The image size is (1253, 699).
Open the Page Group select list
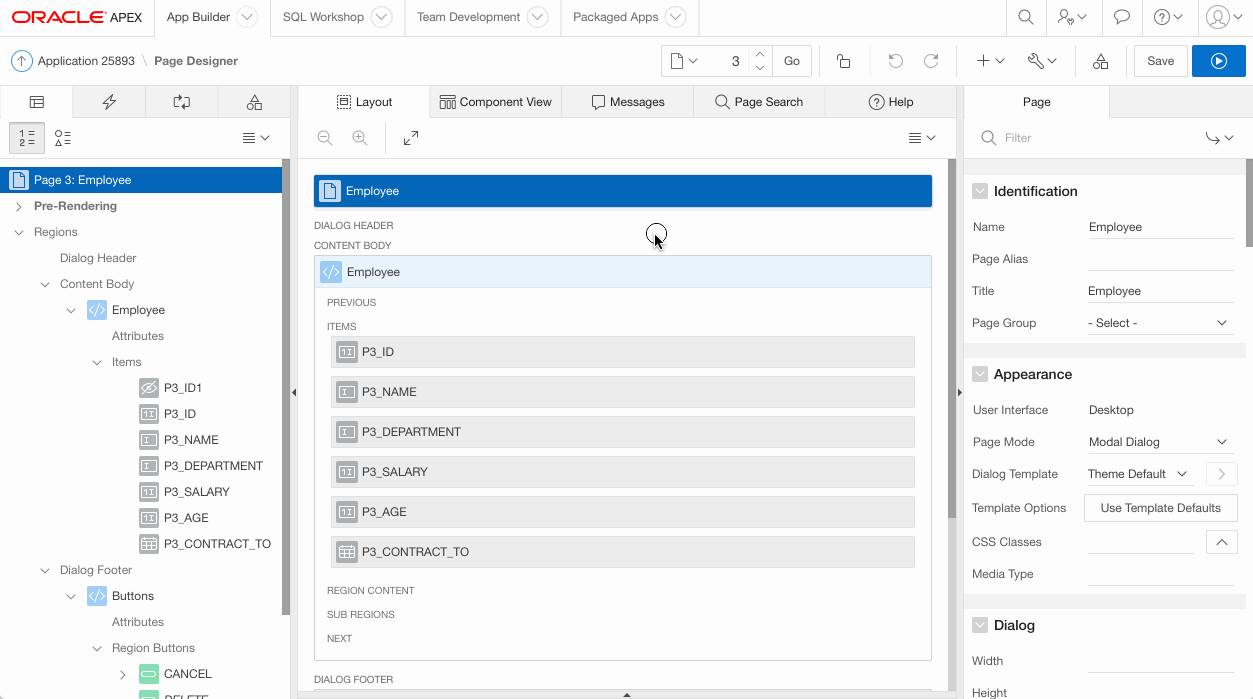point(1159,323)
